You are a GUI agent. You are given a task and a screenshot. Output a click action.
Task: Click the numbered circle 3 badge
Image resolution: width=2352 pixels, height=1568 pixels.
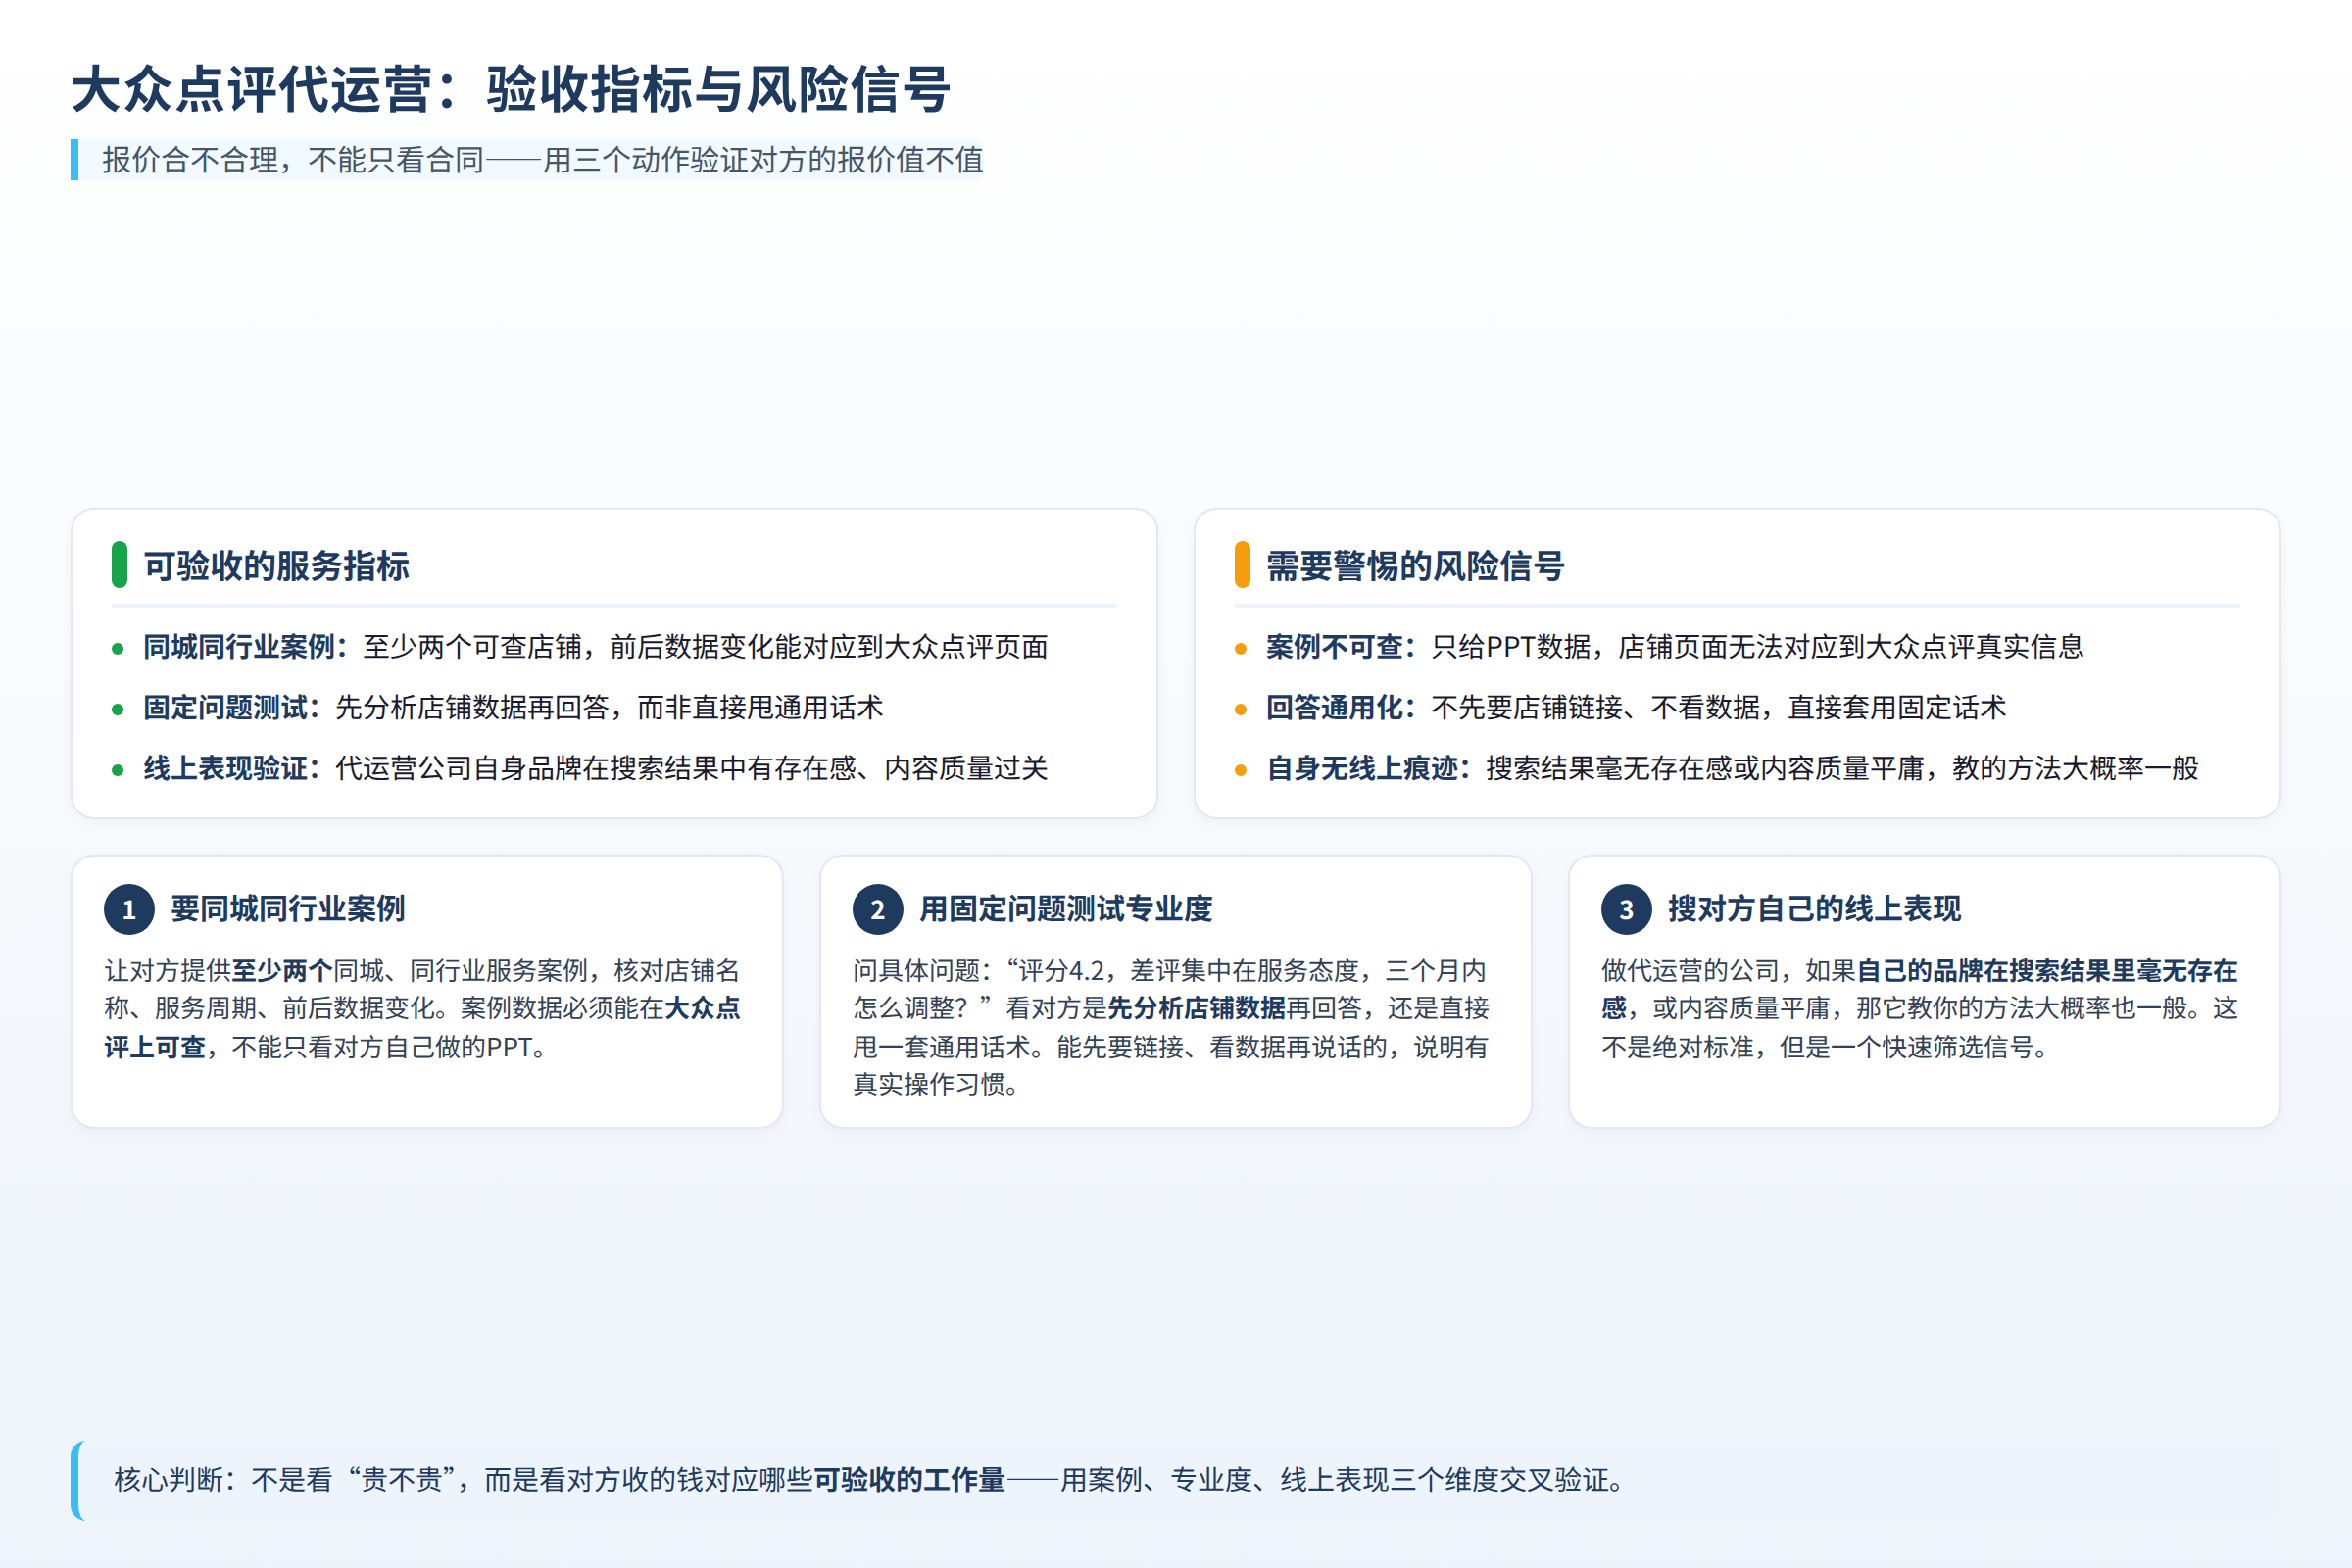(x=1626, y=910)
